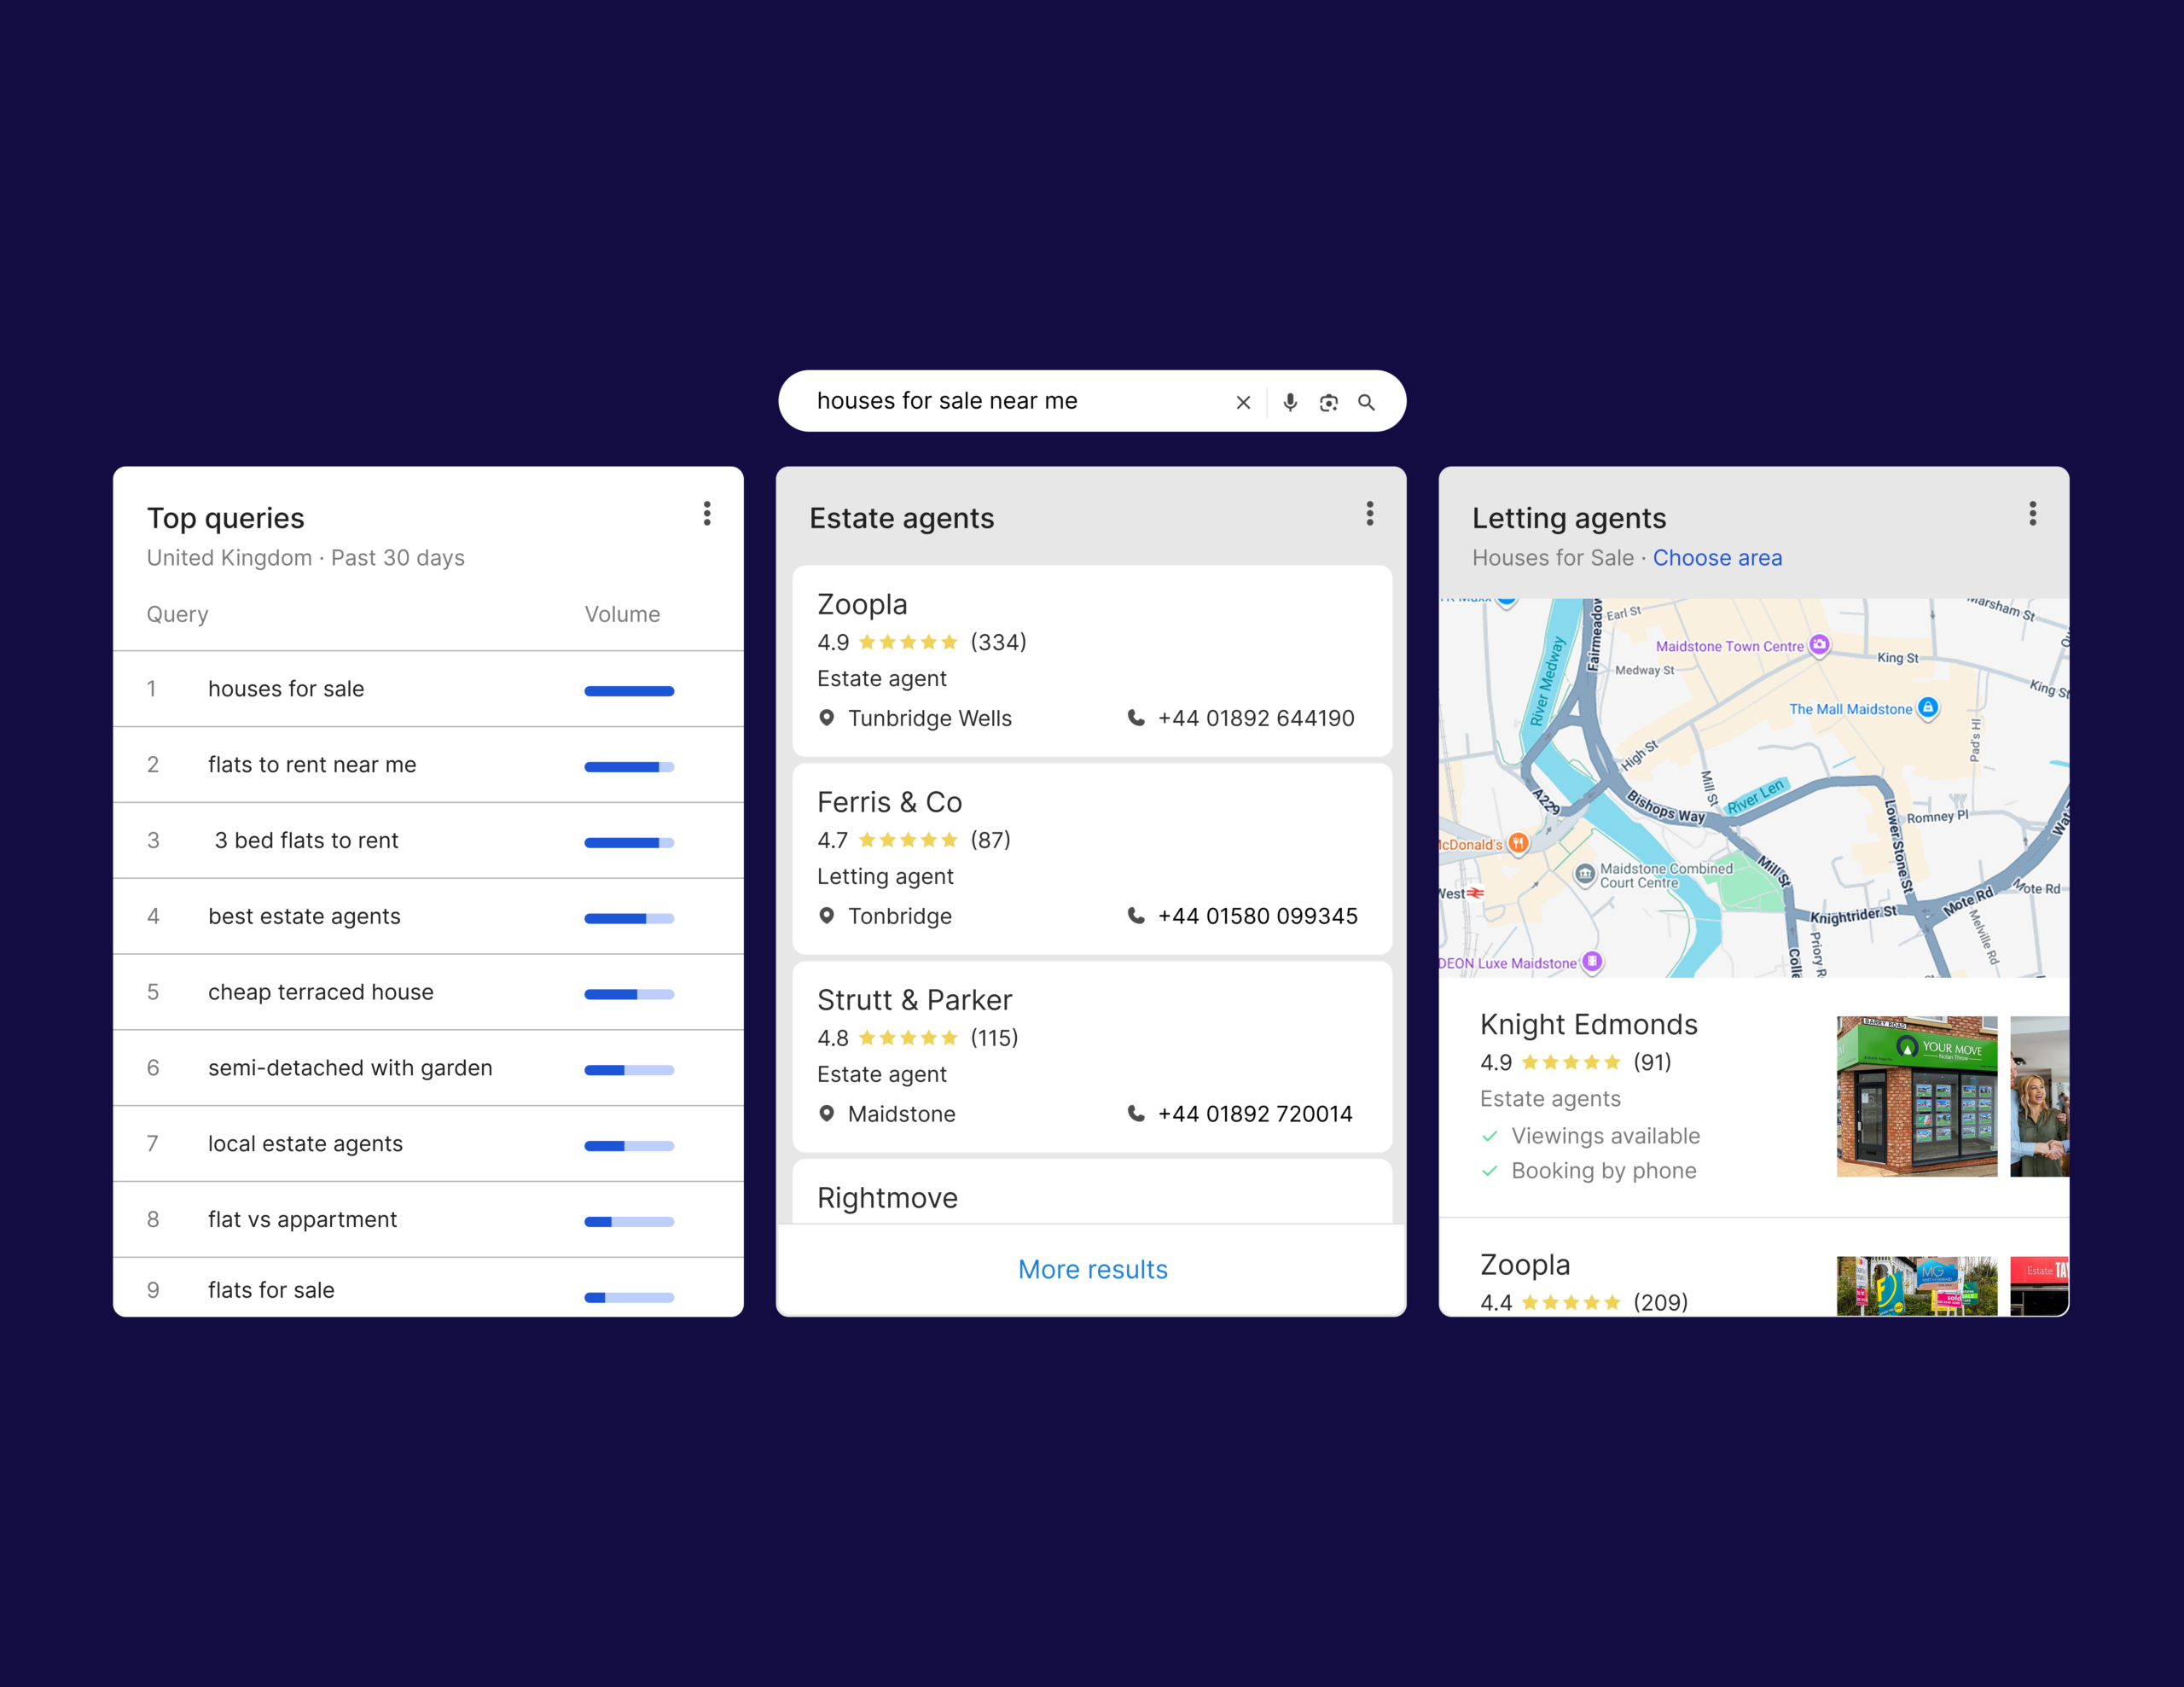Open the three-dot menu on Top queries card
Viewport: 2184px width, 1687px height.
(707, 514)
